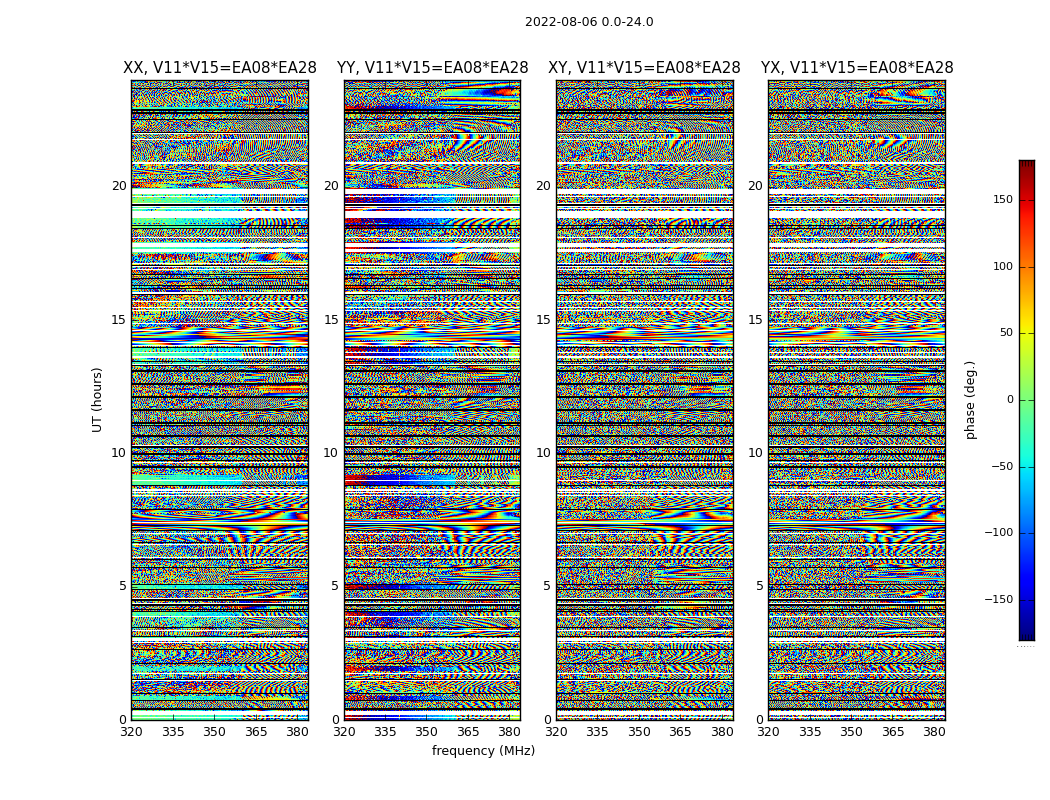1050x800 pixels.
Task: Click the XY phase waterfall plot
Action: [x=645, y=400]
